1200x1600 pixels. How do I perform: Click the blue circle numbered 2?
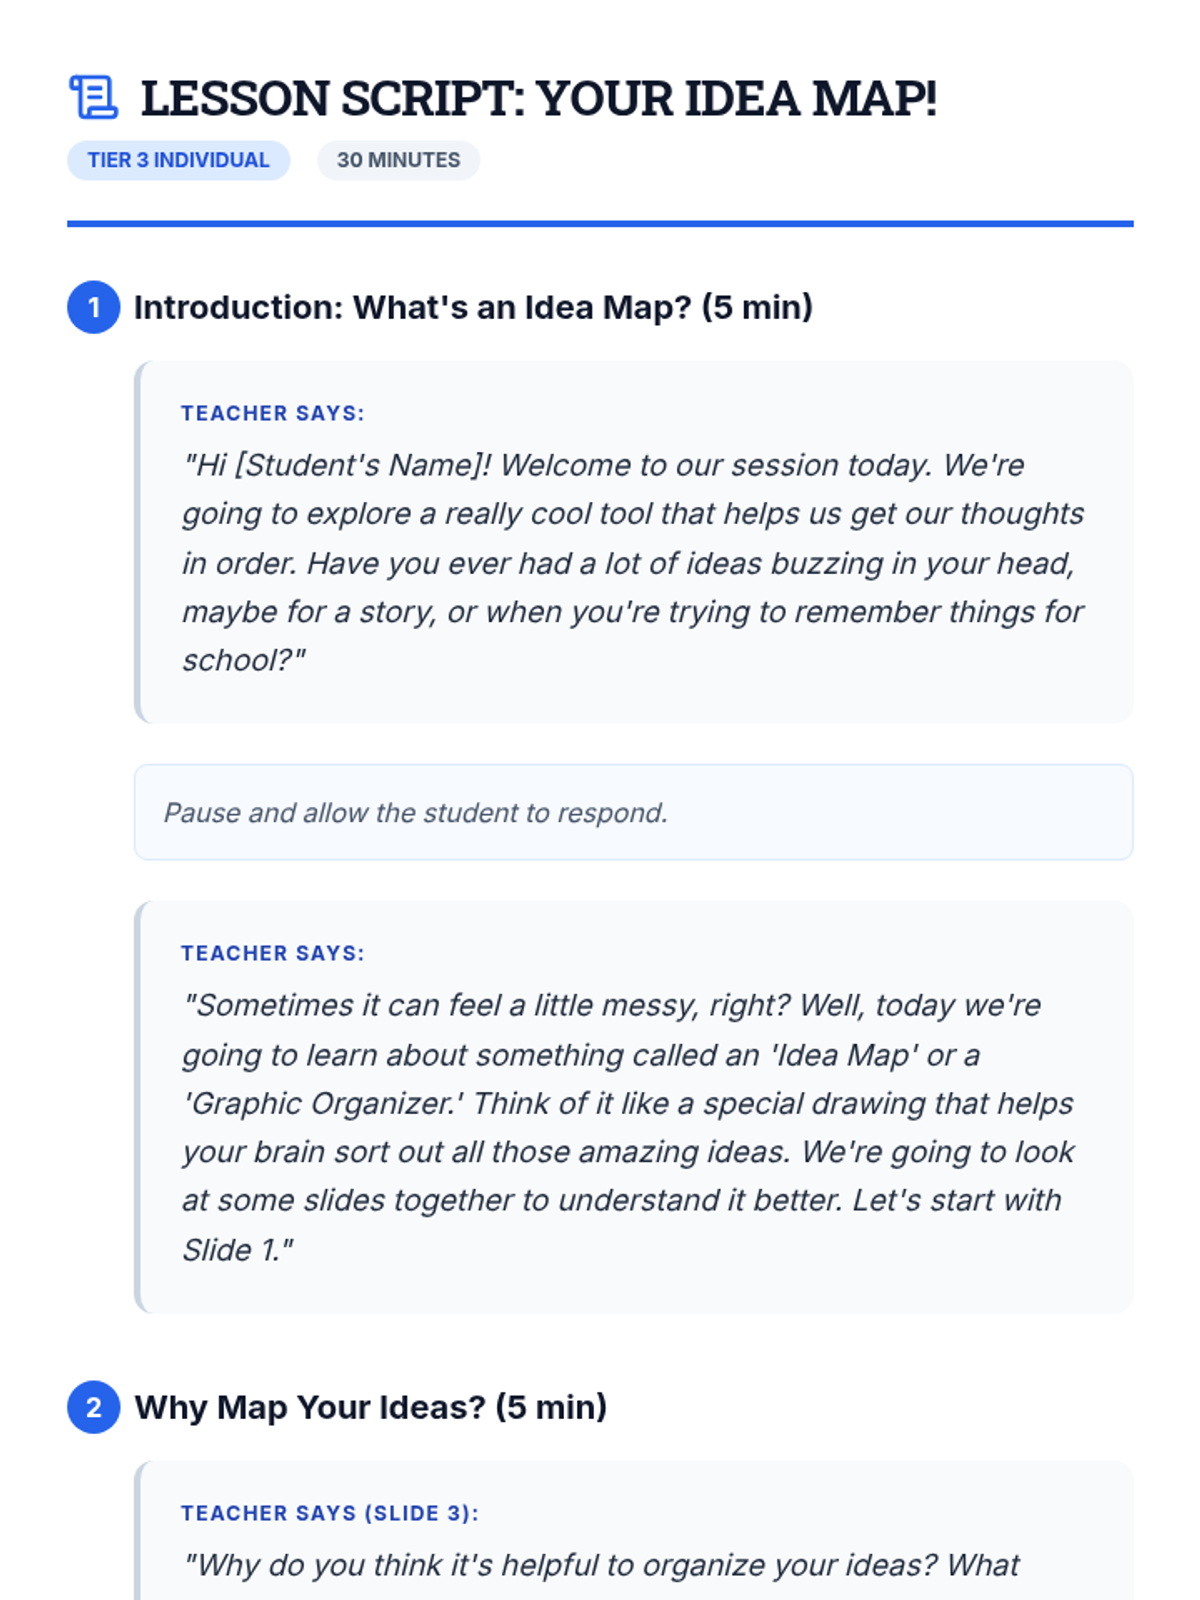[x=94, y=1407]
